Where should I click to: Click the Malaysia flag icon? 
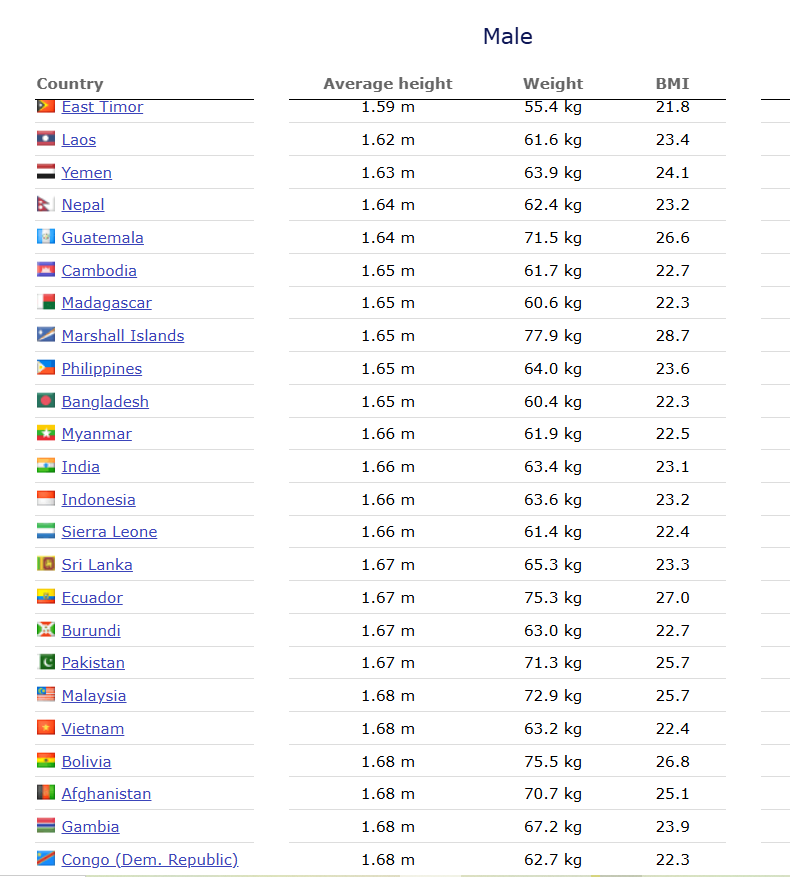point(46,695)
